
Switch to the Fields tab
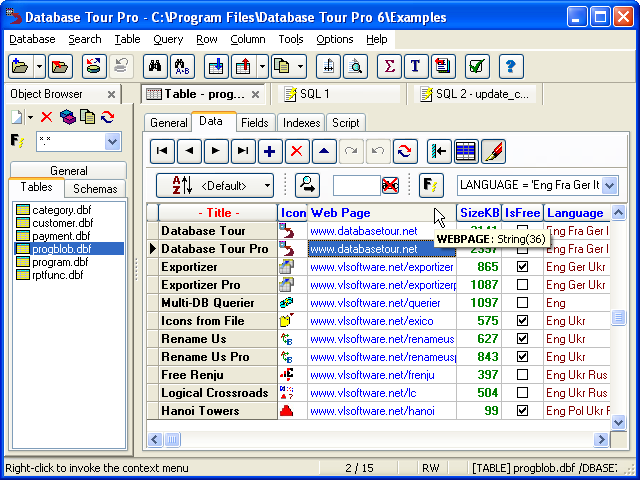tap(255, 123)
